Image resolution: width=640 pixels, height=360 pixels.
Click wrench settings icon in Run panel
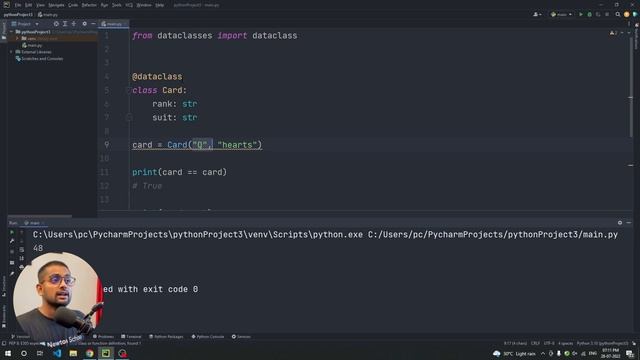tap(12, 241)
